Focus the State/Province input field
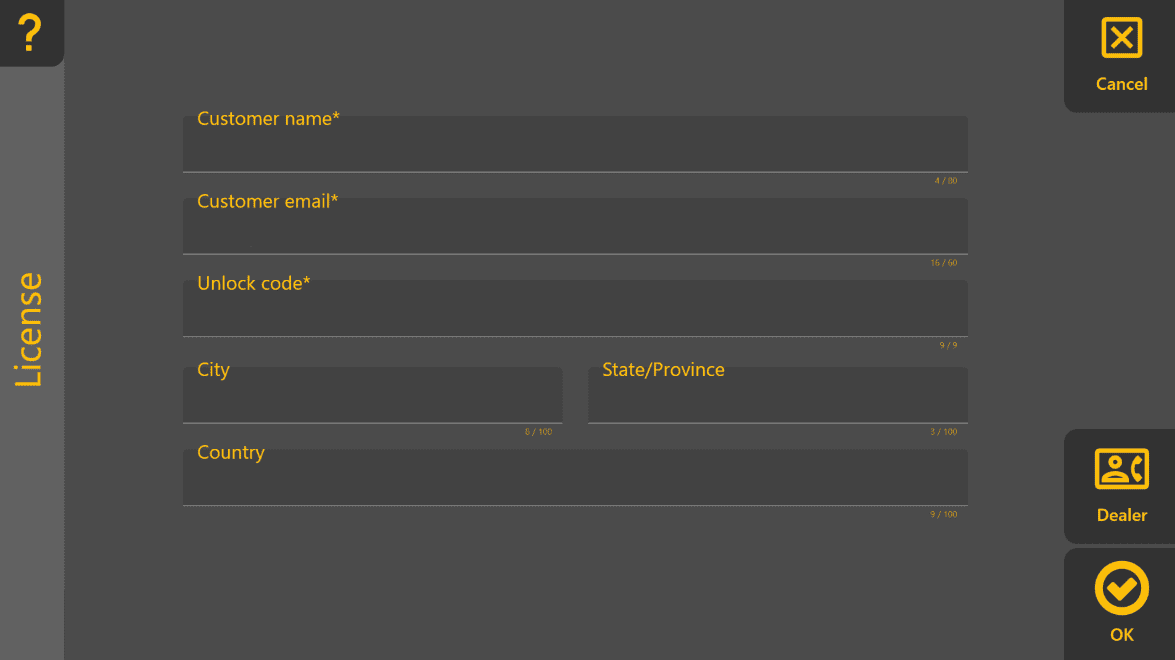Viewport: 1175px width, 660px height. 778,395
